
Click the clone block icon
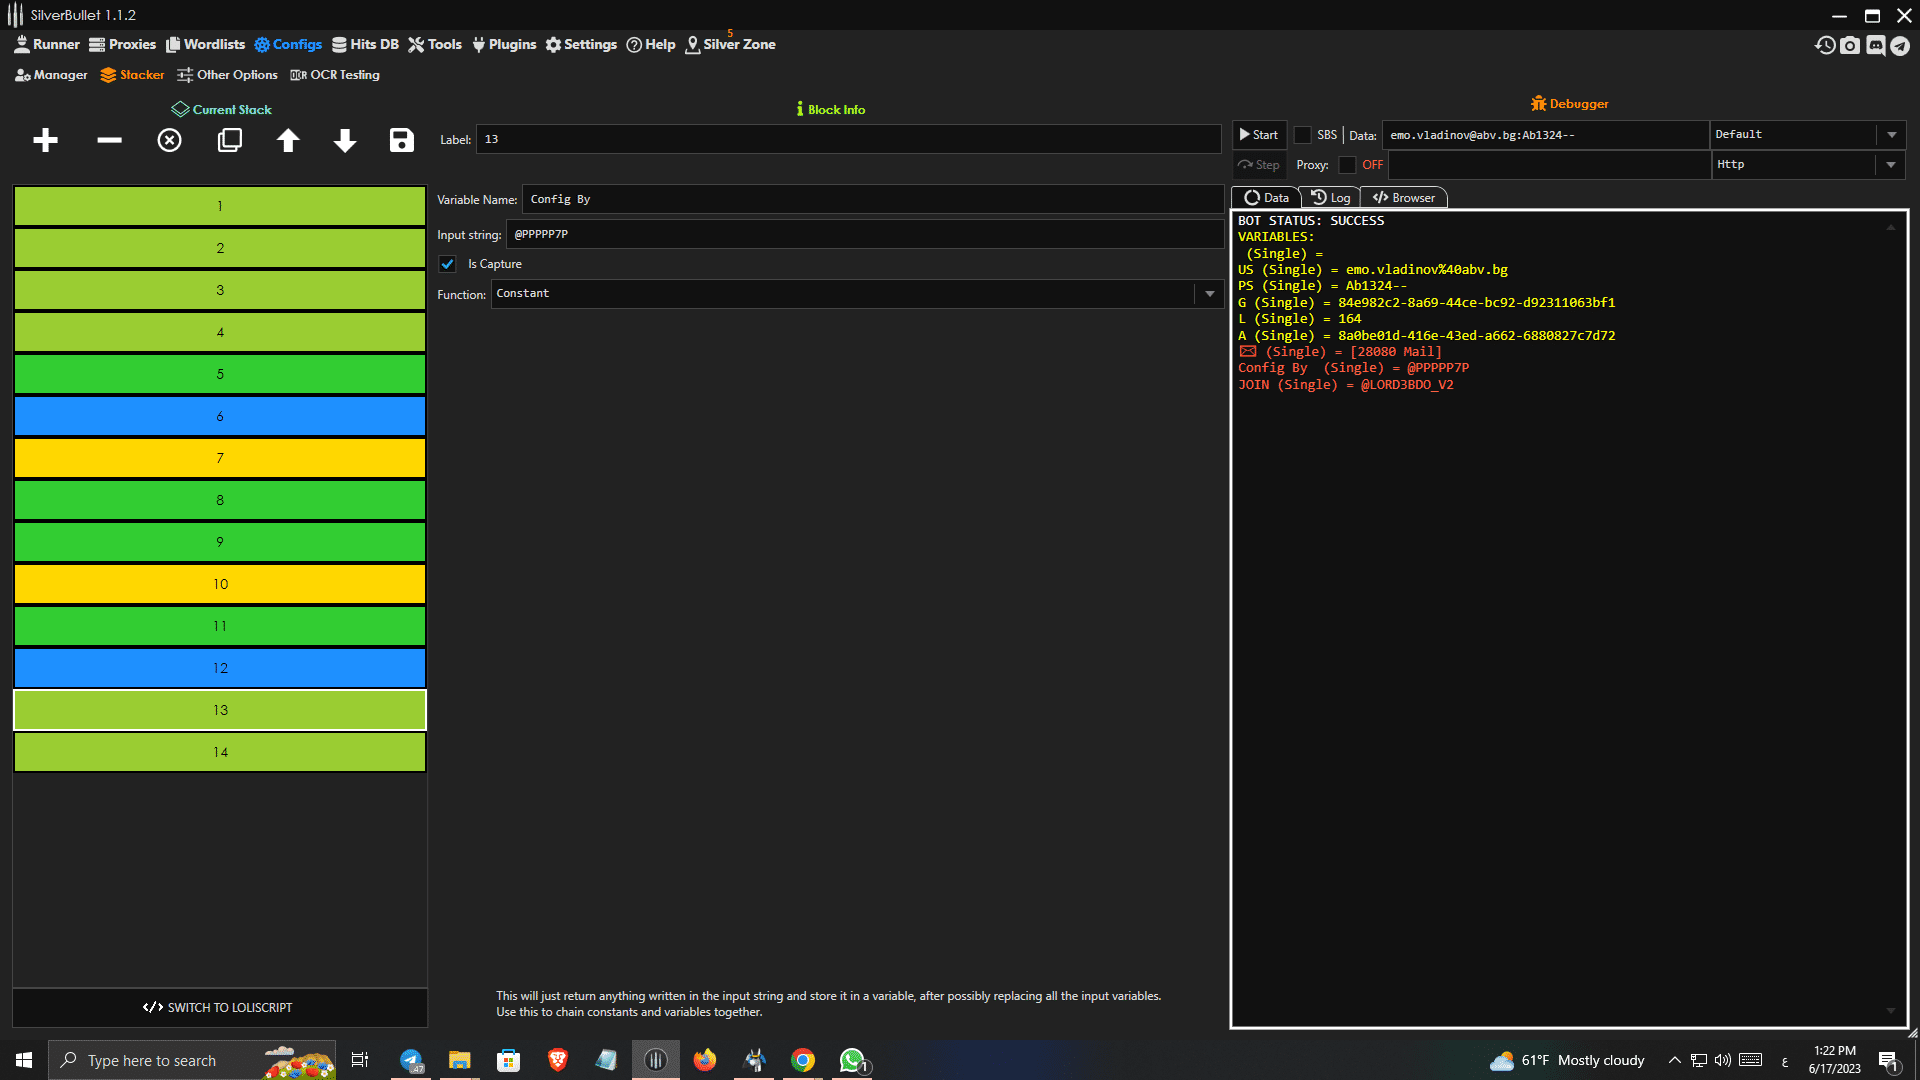click(230, 141)
